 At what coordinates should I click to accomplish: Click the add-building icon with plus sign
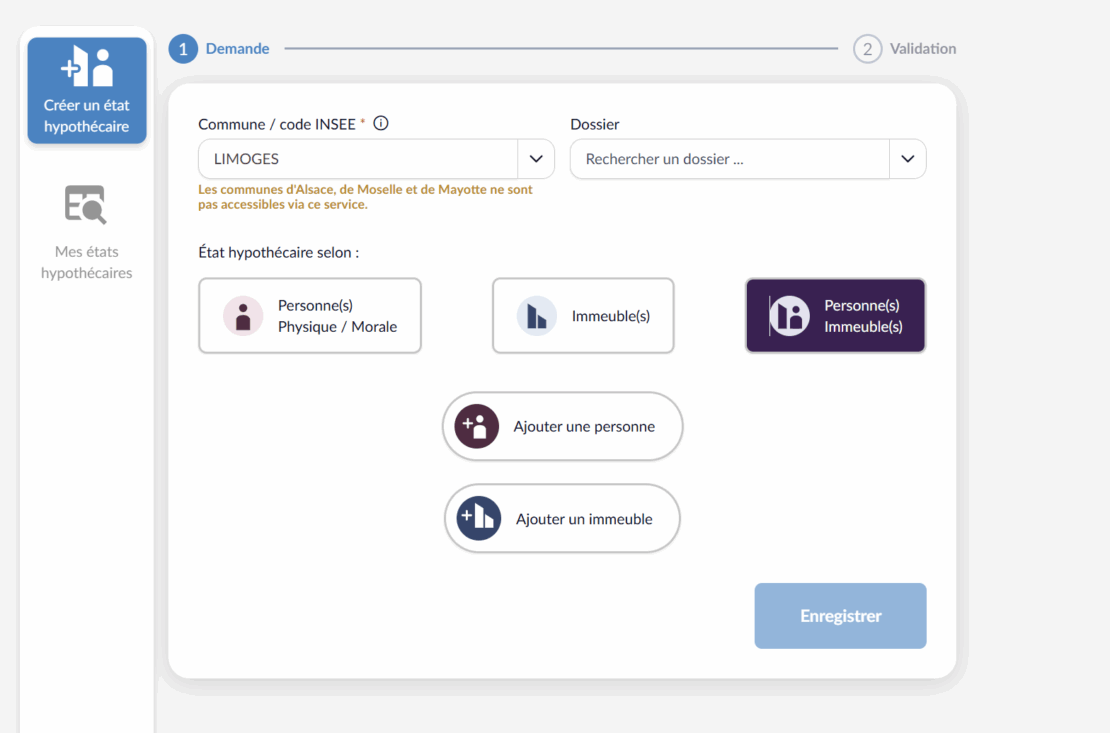478,519
